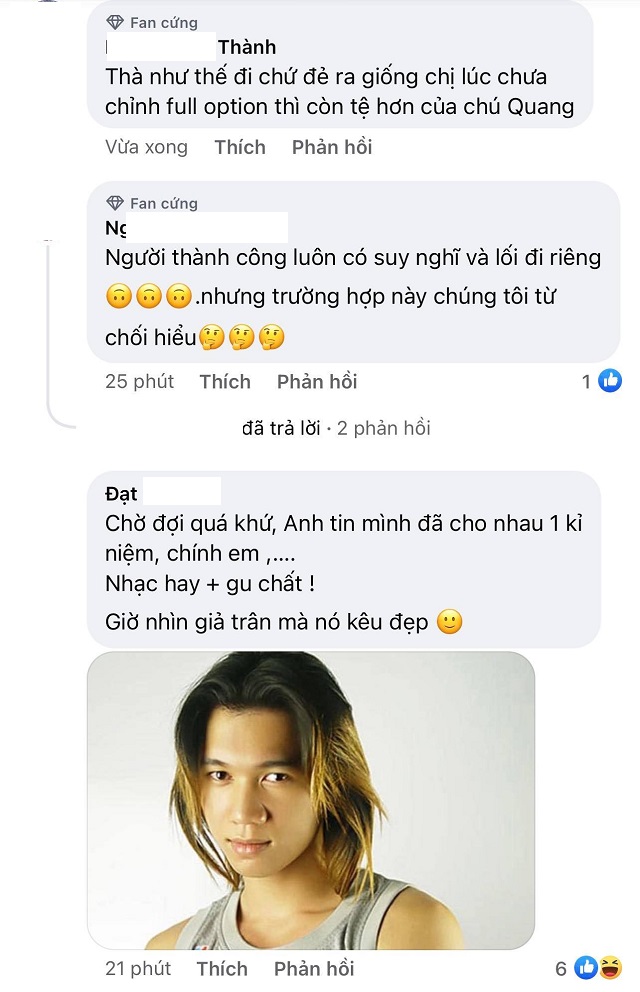The height and width of the screenshot is (992, 640).
Task: Toggle Thích under Đạt's photo comment
Action: pyautogui.click(x=222, y=968)
